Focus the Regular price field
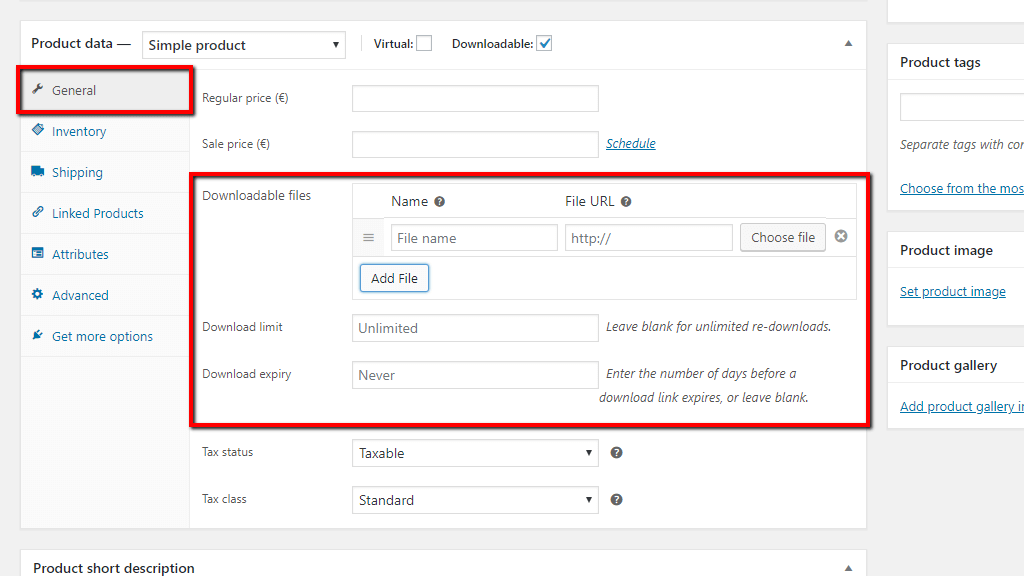The image size is (1024, 576). coord(475,99)
